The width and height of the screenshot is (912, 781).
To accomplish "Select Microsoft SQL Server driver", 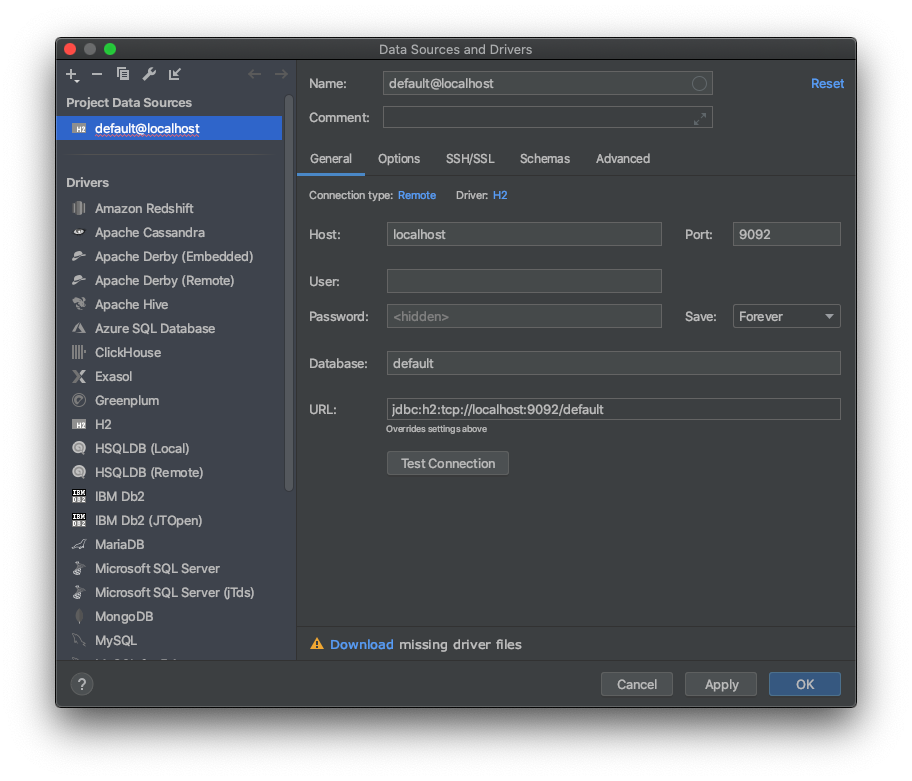I will (170, 568).
